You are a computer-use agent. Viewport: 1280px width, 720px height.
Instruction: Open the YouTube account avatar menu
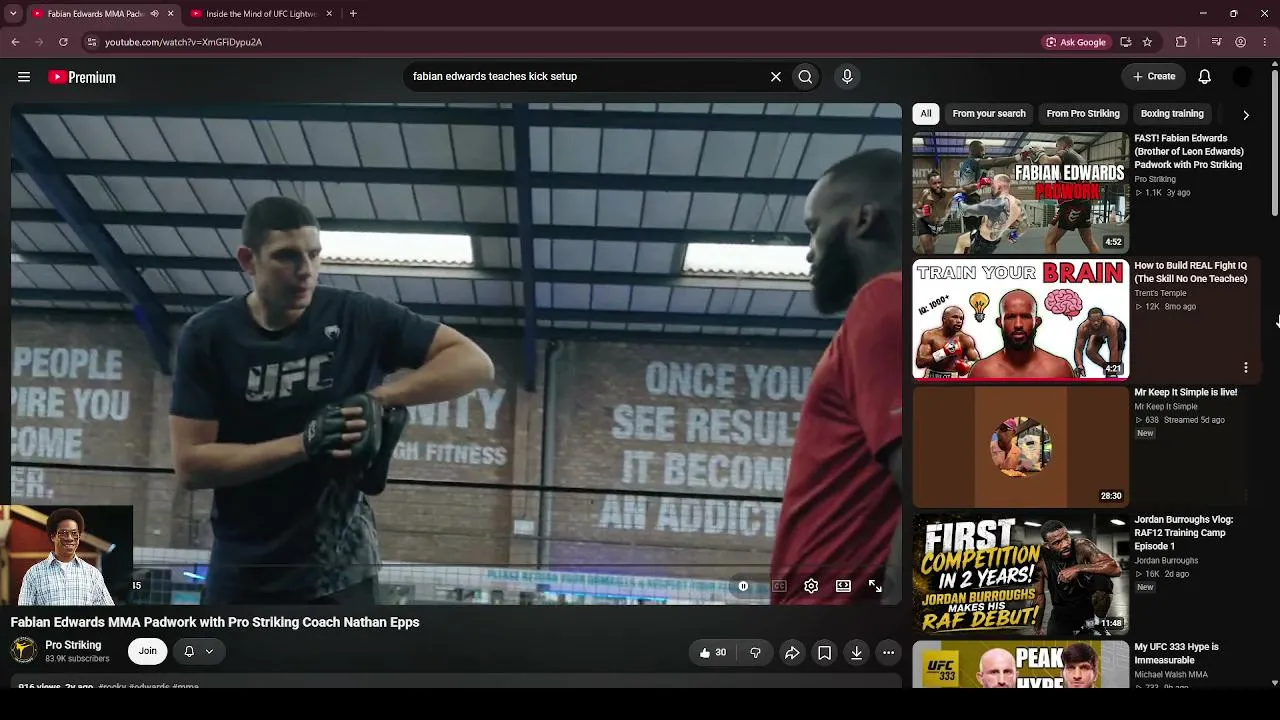coord(1243,76)
